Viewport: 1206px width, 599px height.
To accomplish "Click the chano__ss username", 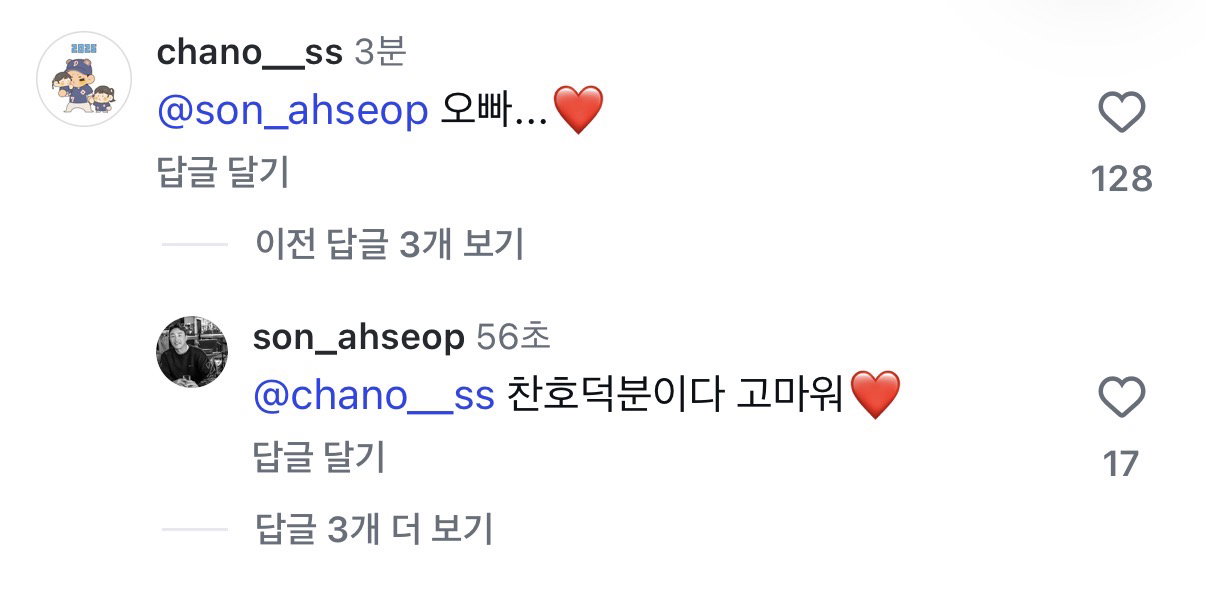I will 250,53.
